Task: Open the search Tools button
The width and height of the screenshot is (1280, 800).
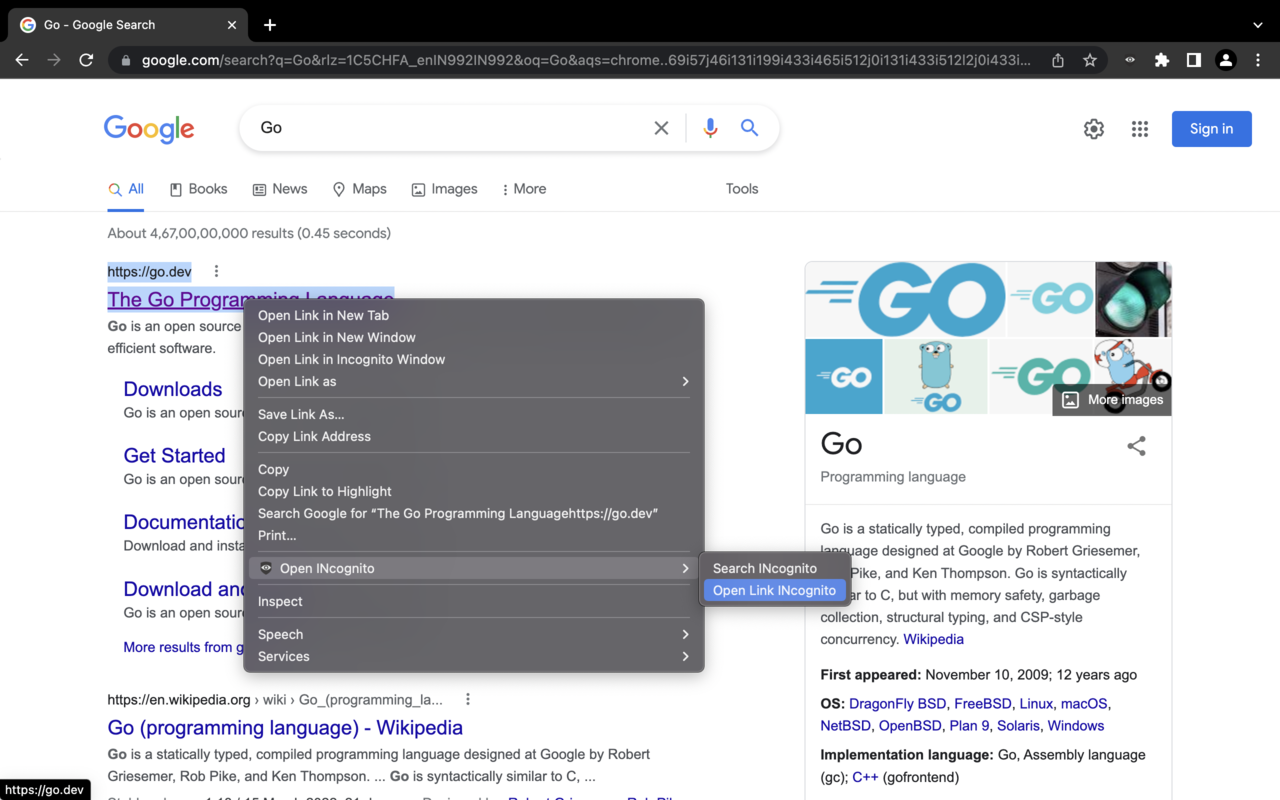Action: [x=742, y=189]
